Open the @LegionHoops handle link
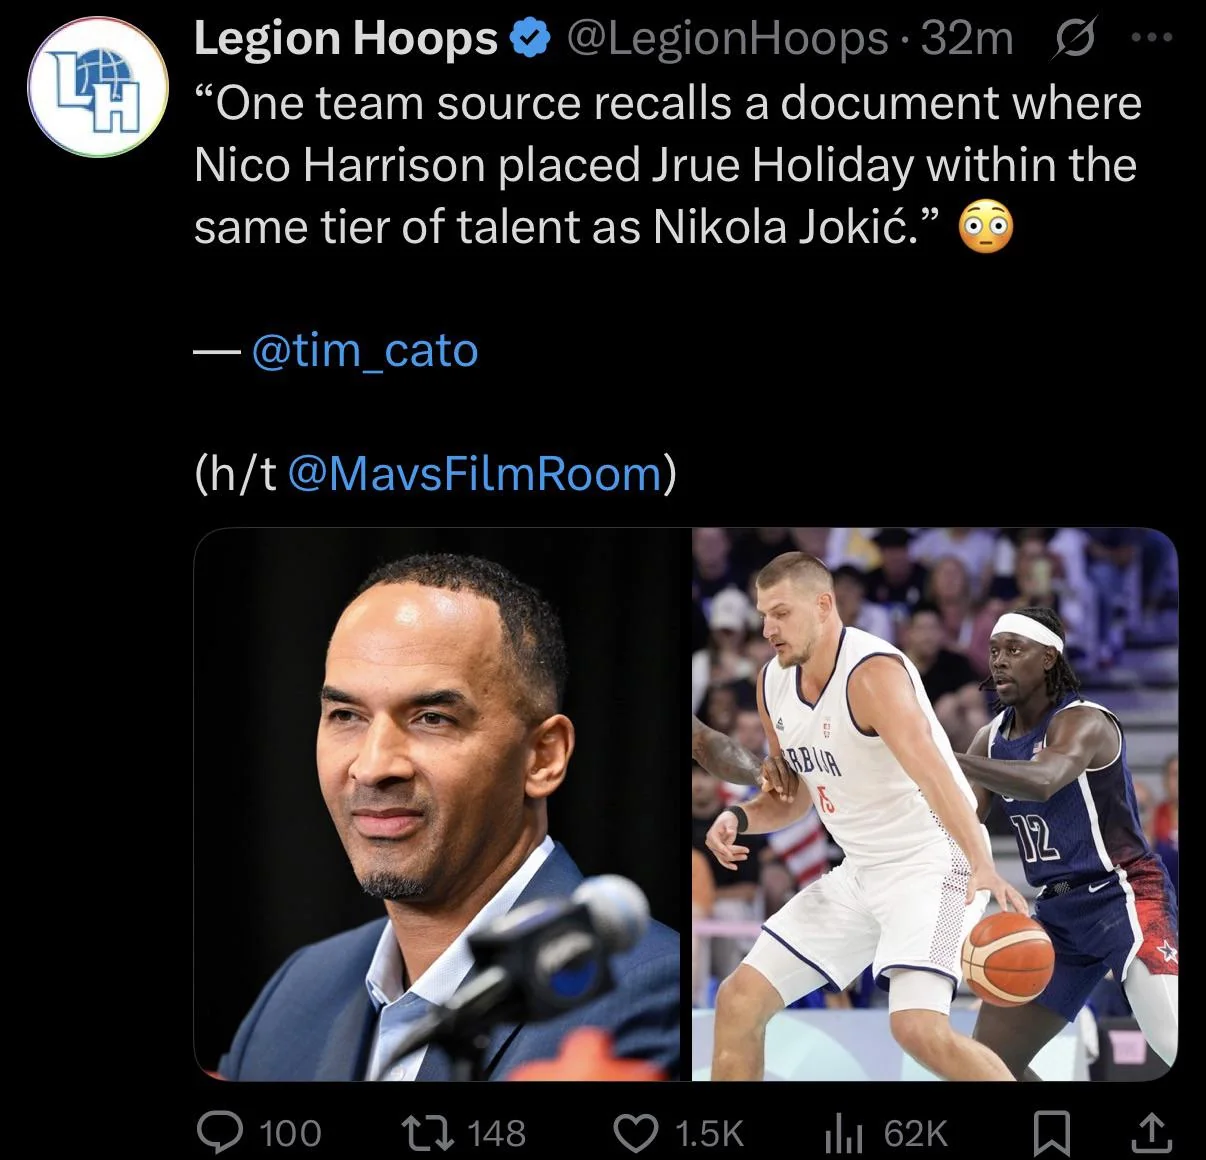The image size is (1206, 1160). coord(727,39)
